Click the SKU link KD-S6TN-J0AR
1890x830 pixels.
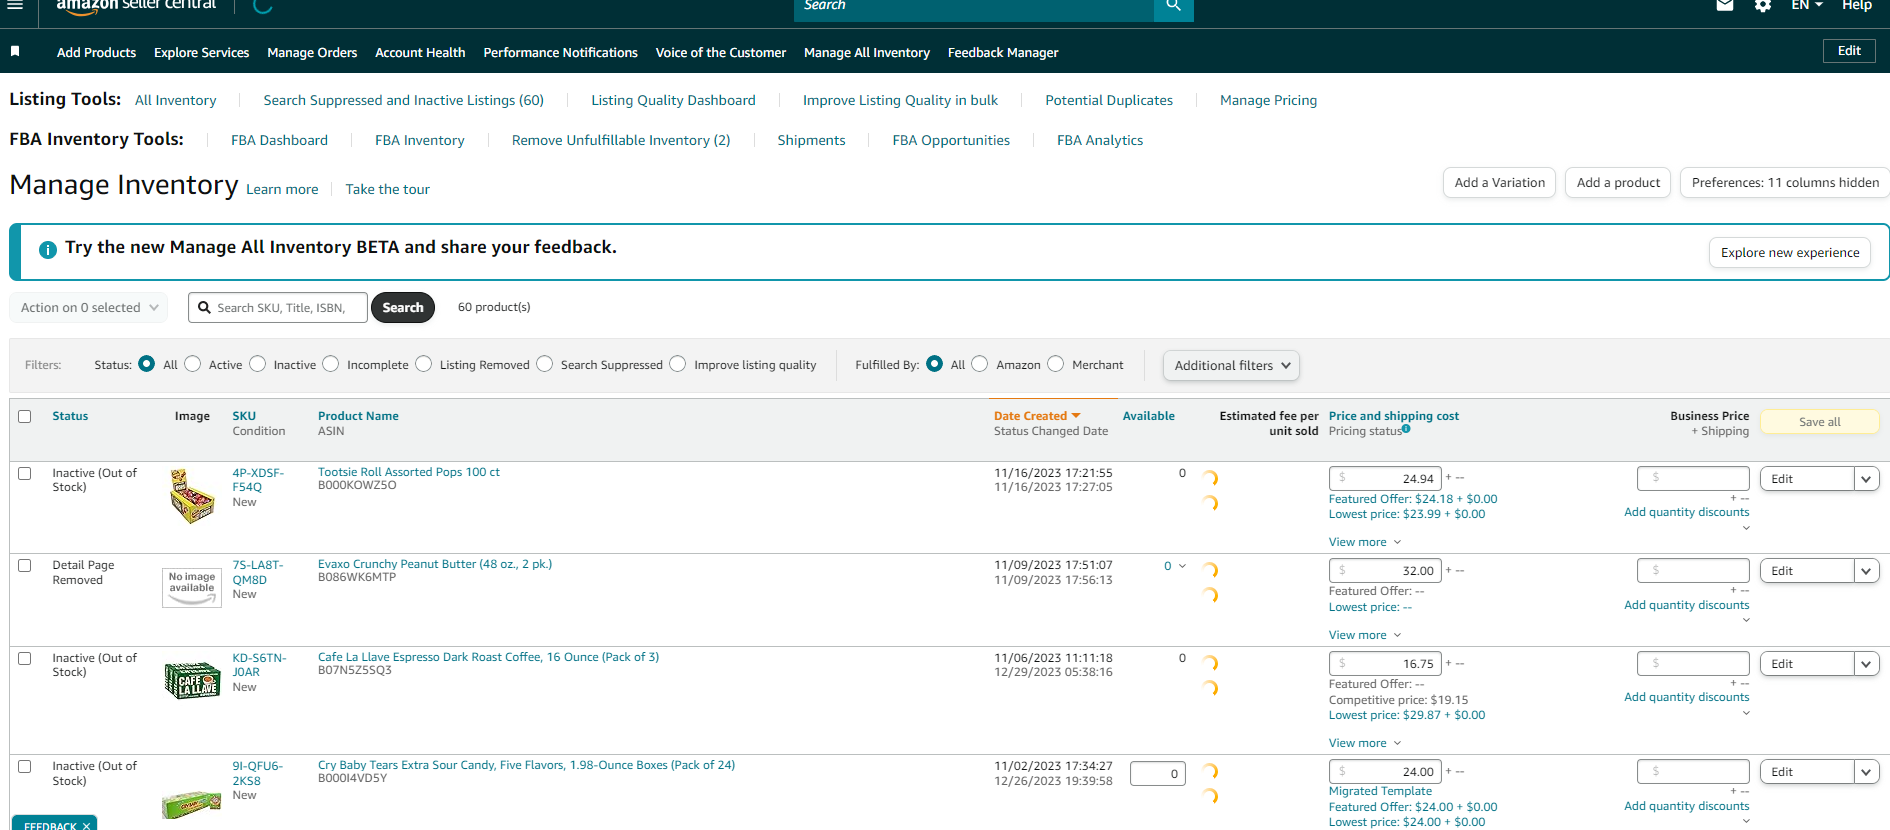(x=259, y=665)
